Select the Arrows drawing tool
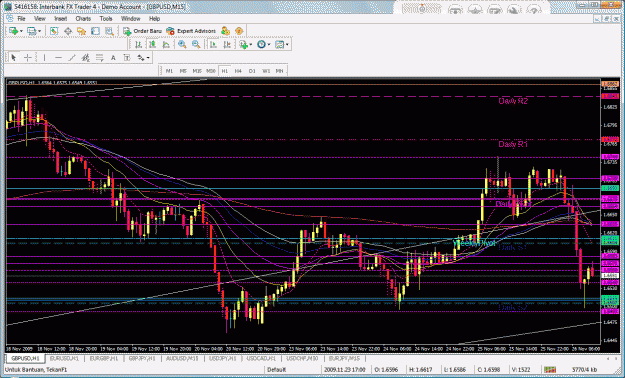 click(x=141, y=58)
